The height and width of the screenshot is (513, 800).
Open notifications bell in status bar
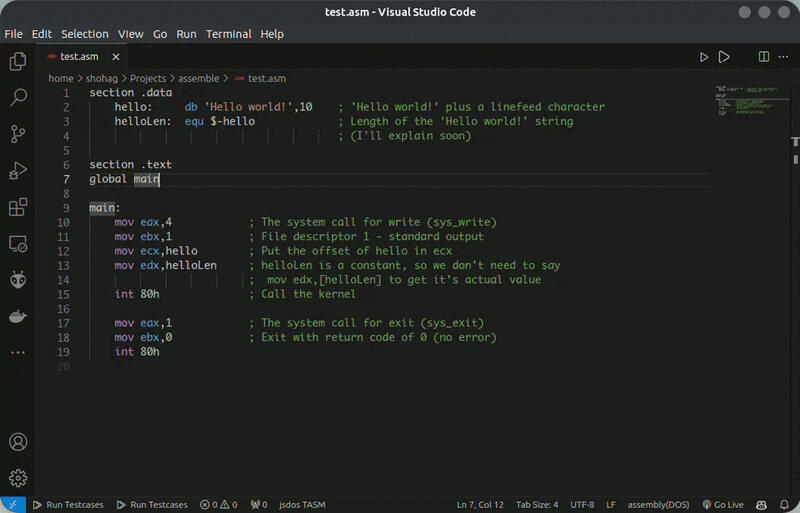click(x=784, y=504)
